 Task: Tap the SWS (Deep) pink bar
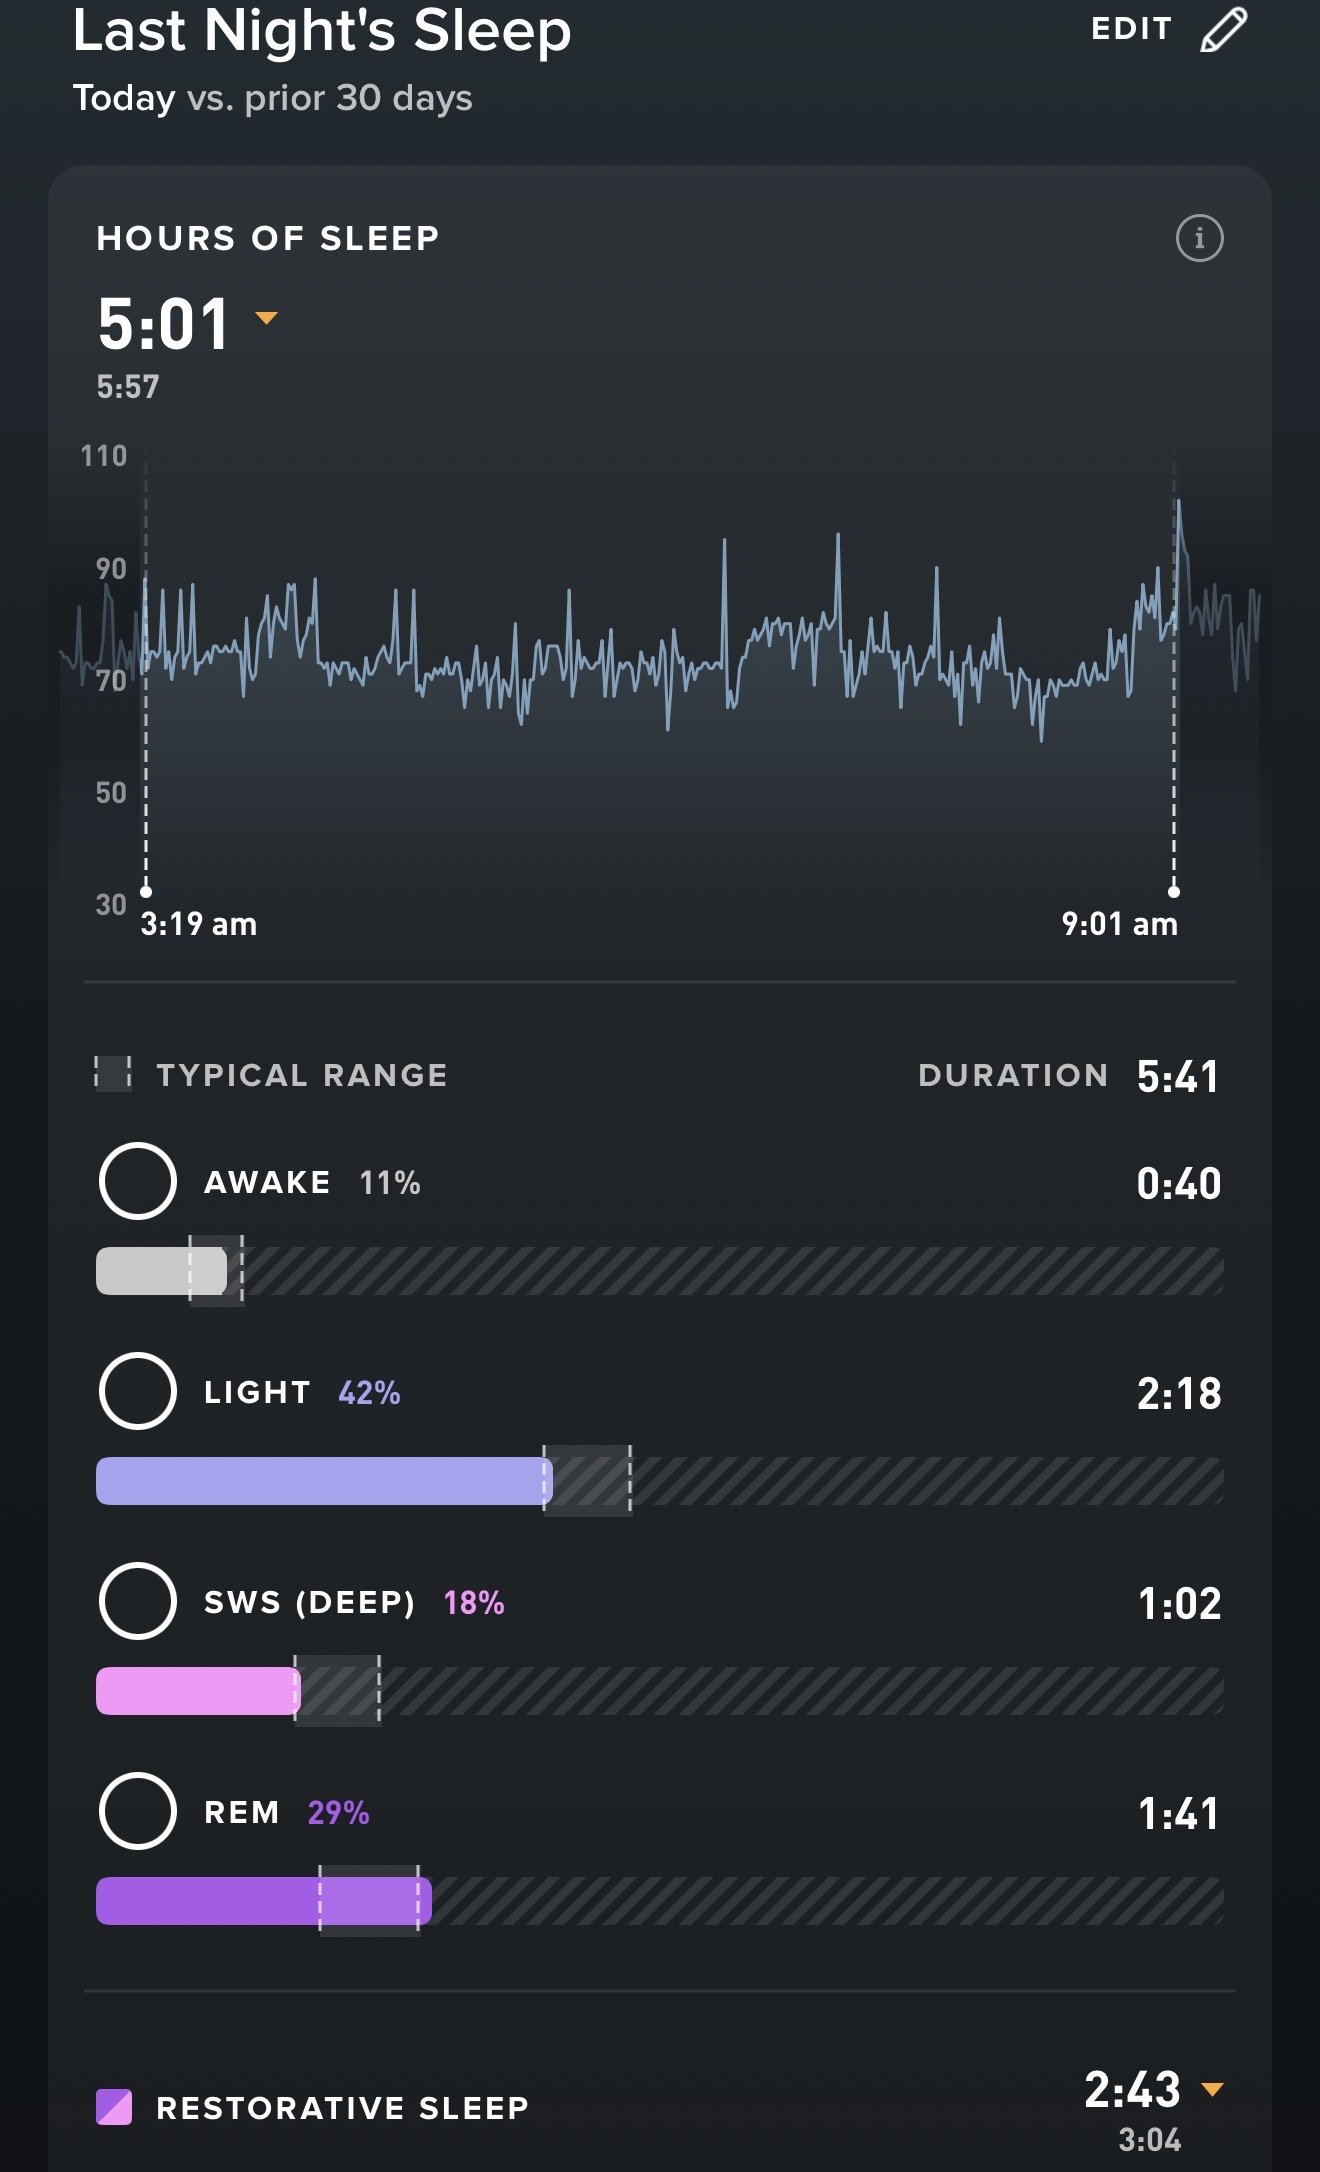click(x=197, y=1691)
